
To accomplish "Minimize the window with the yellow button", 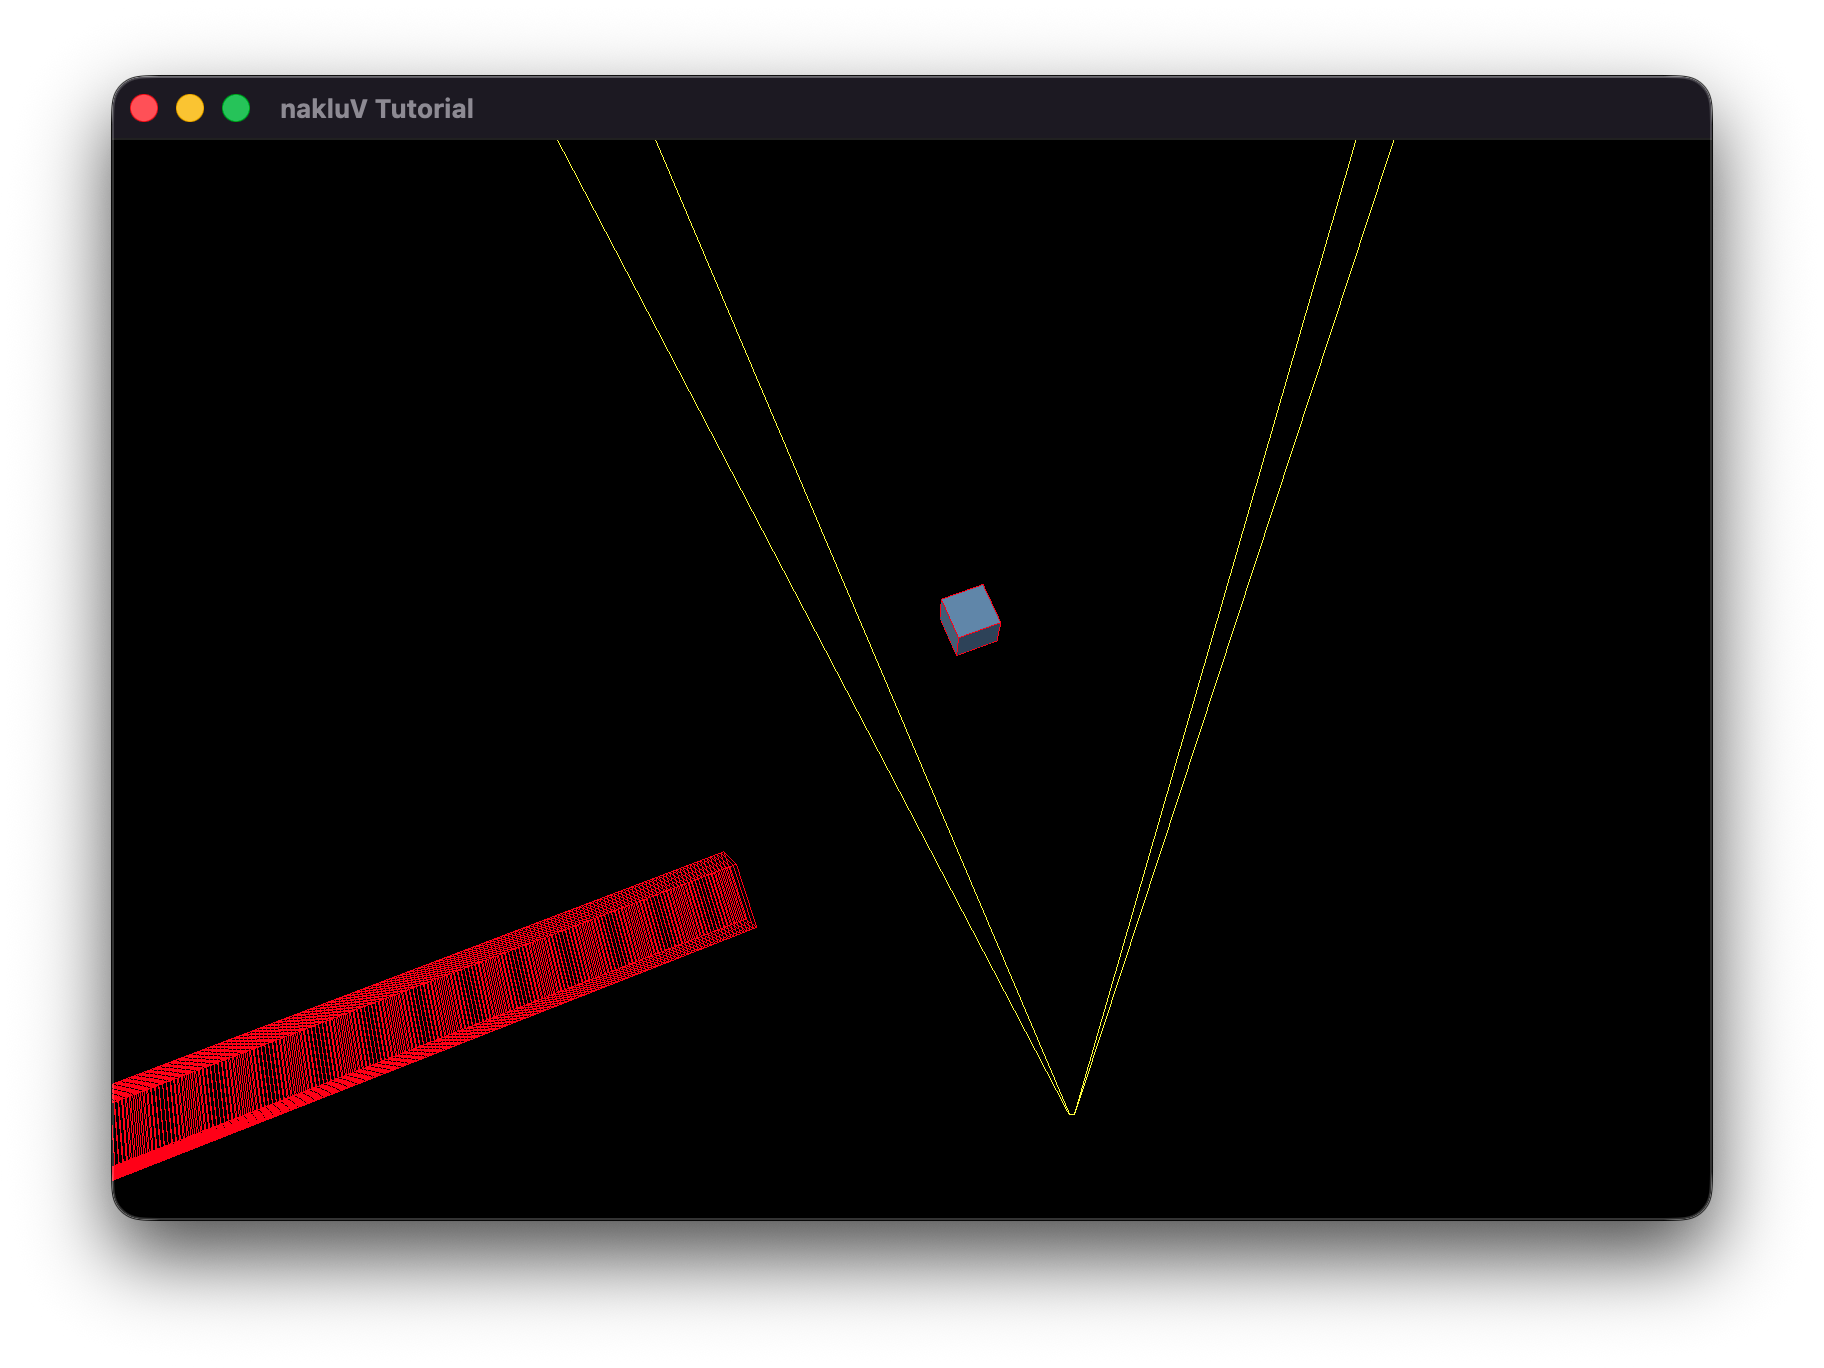I will pos(190,108).
